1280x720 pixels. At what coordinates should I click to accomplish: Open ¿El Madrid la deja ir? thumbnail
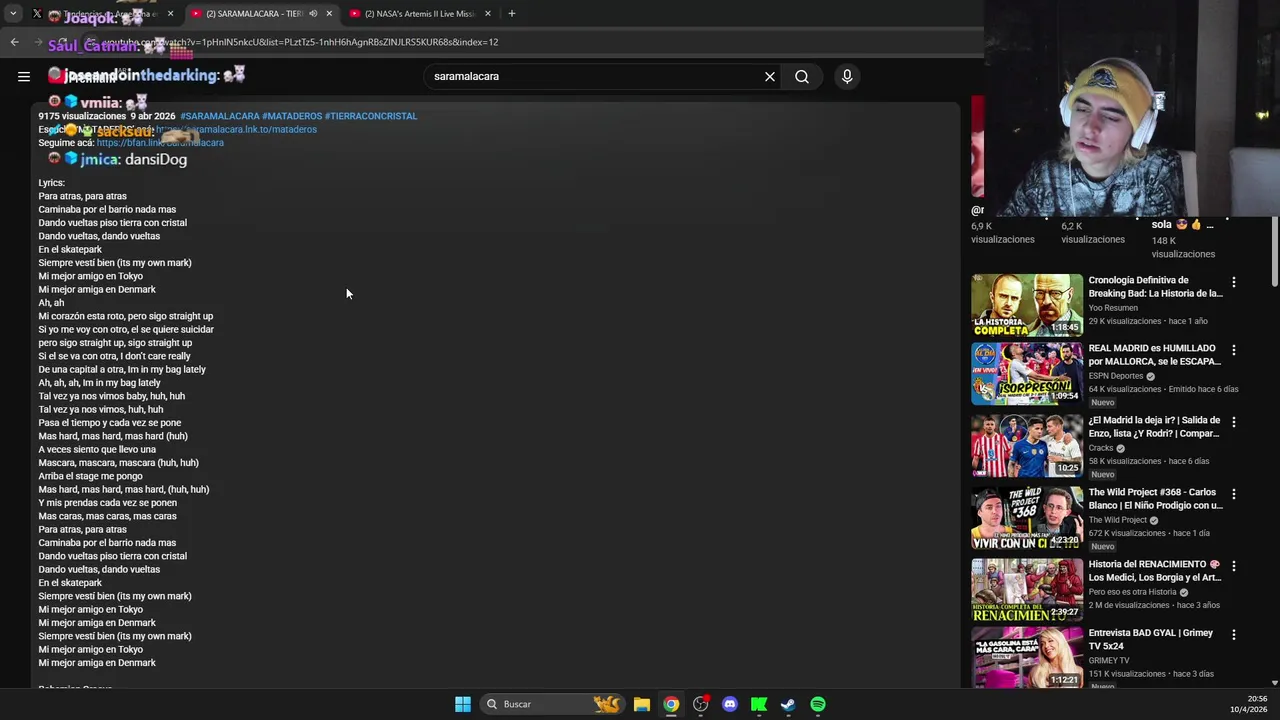pos(1026,446)
